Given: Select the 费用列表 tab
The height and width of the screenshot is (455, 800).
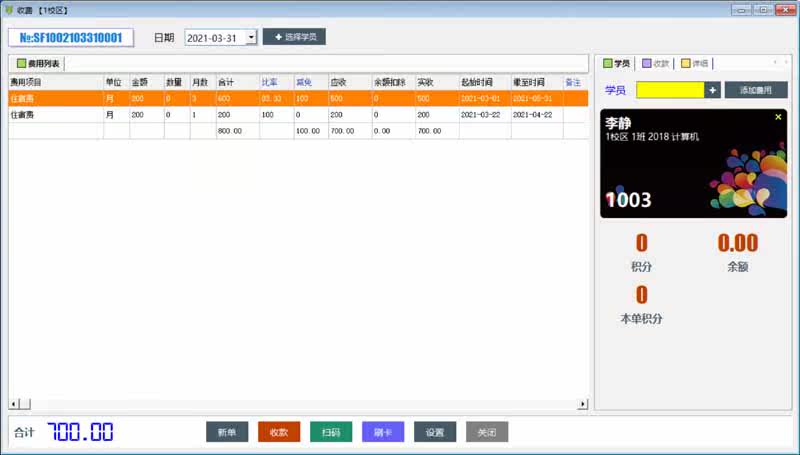Looking at the screenshot, I should pyautogui.click(x=38, y=64).
